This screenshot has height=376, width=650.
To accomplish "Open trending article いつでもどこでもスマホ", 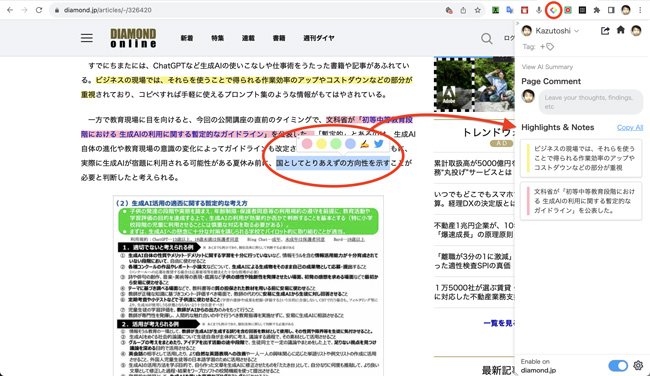I will pos(474,199).
